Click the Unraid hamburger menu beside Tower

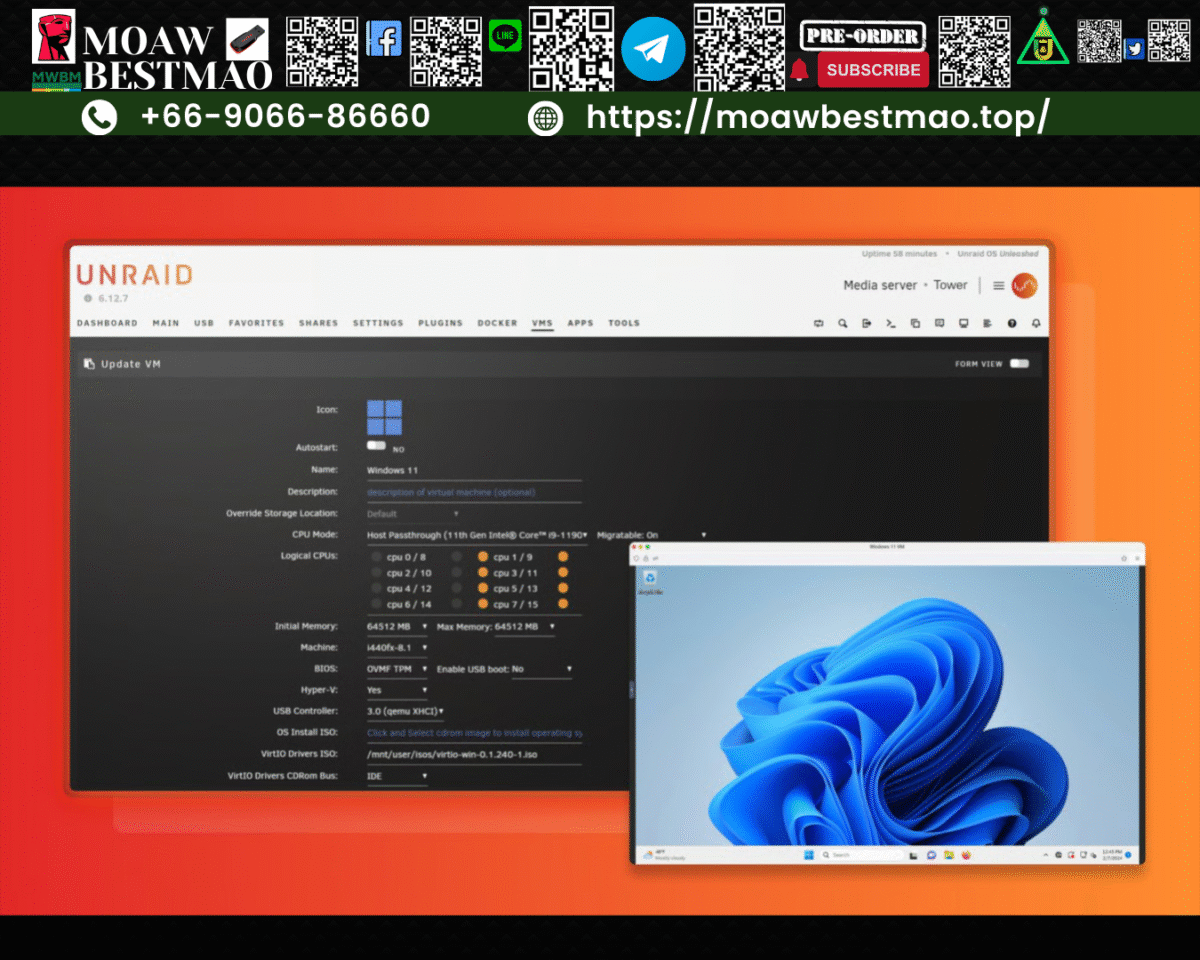tap(996, 285)
